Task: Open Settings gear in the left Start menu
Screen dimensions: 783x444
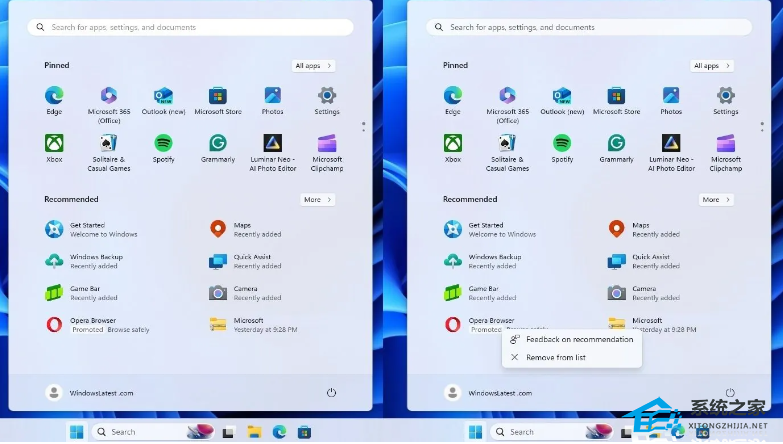Action: 327,100
